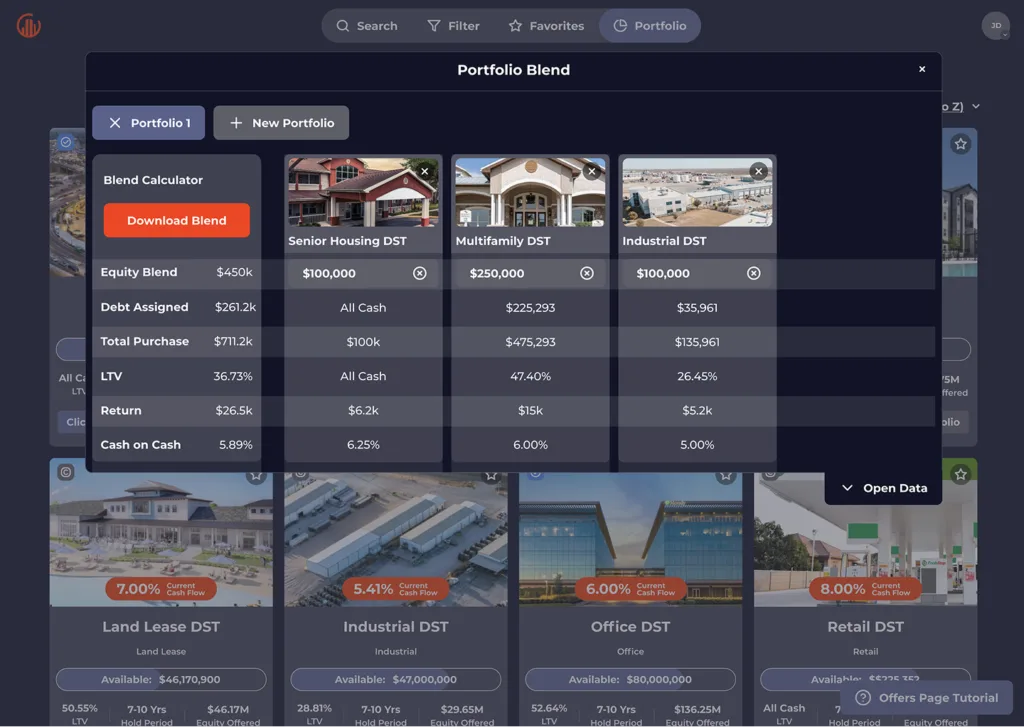Click the Cash on Cash 5.89% row
Viewport: 1024px width, 727px height.
coord(176,445)
